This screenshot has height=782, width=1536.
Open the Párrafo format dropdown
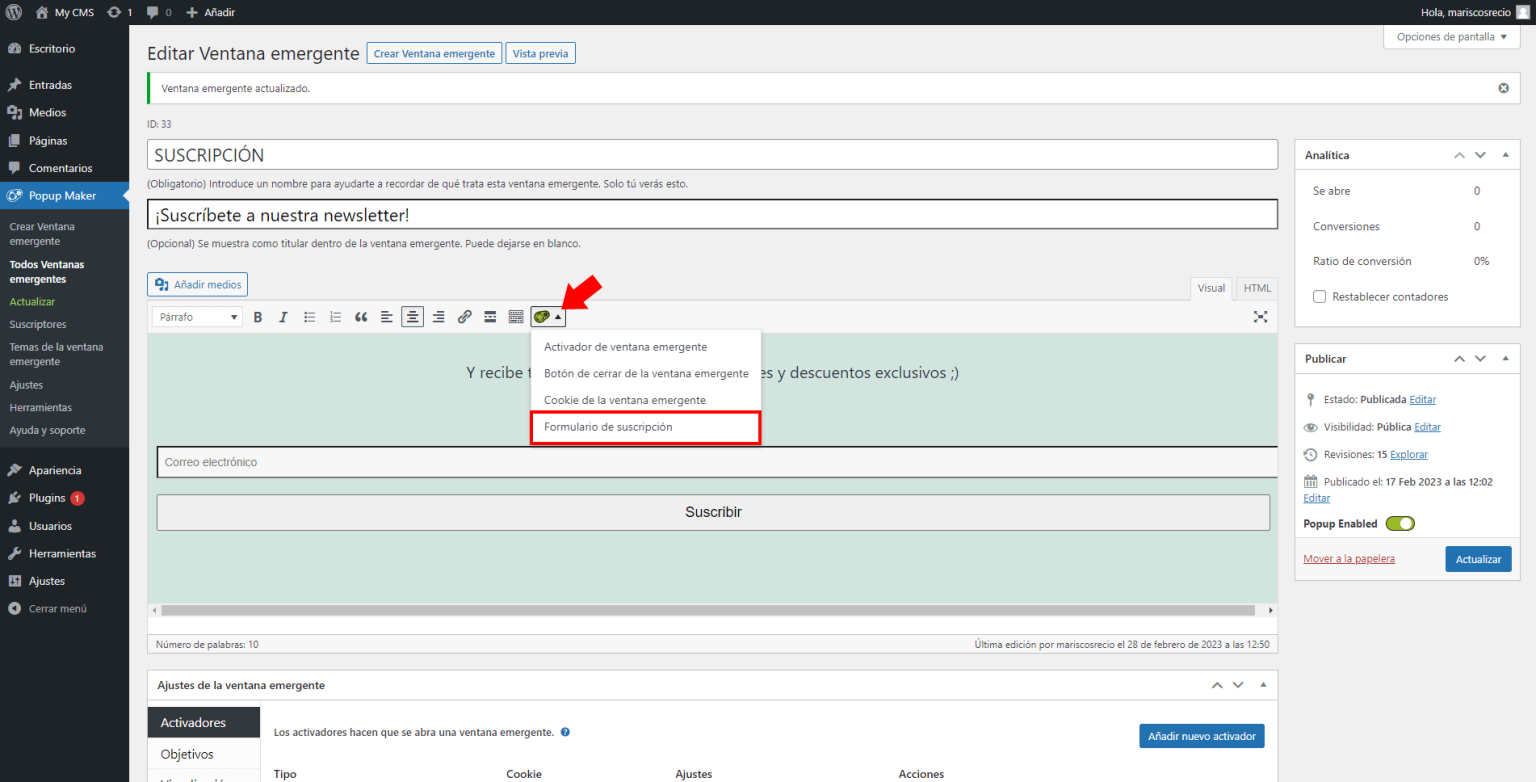pos(196,316)
